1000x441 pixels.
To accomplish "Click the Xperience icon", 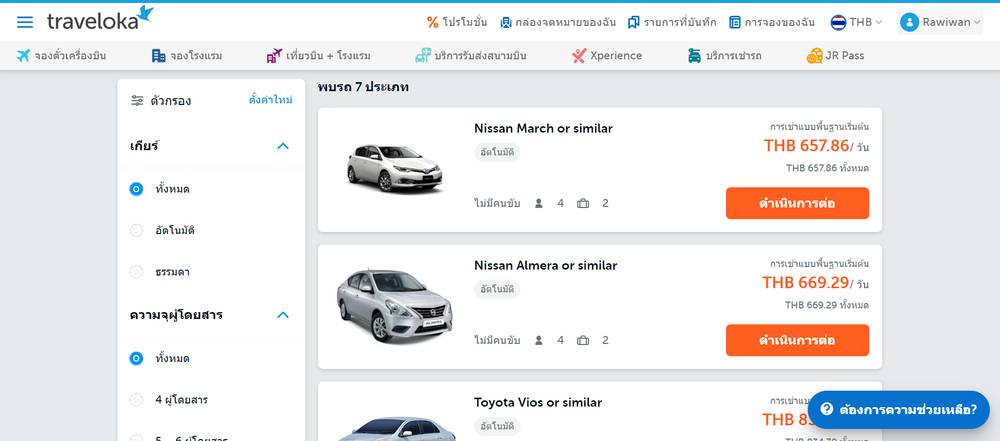I will (579, 56).
